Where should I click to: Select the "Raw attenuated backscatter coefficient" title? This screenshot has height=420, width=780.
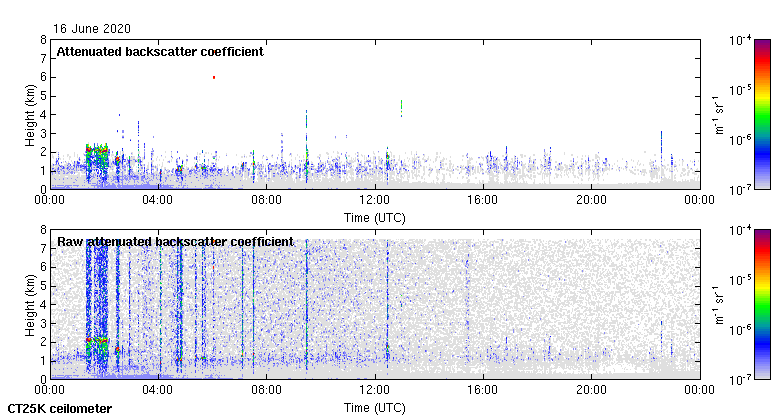click(x=174, y=242)
